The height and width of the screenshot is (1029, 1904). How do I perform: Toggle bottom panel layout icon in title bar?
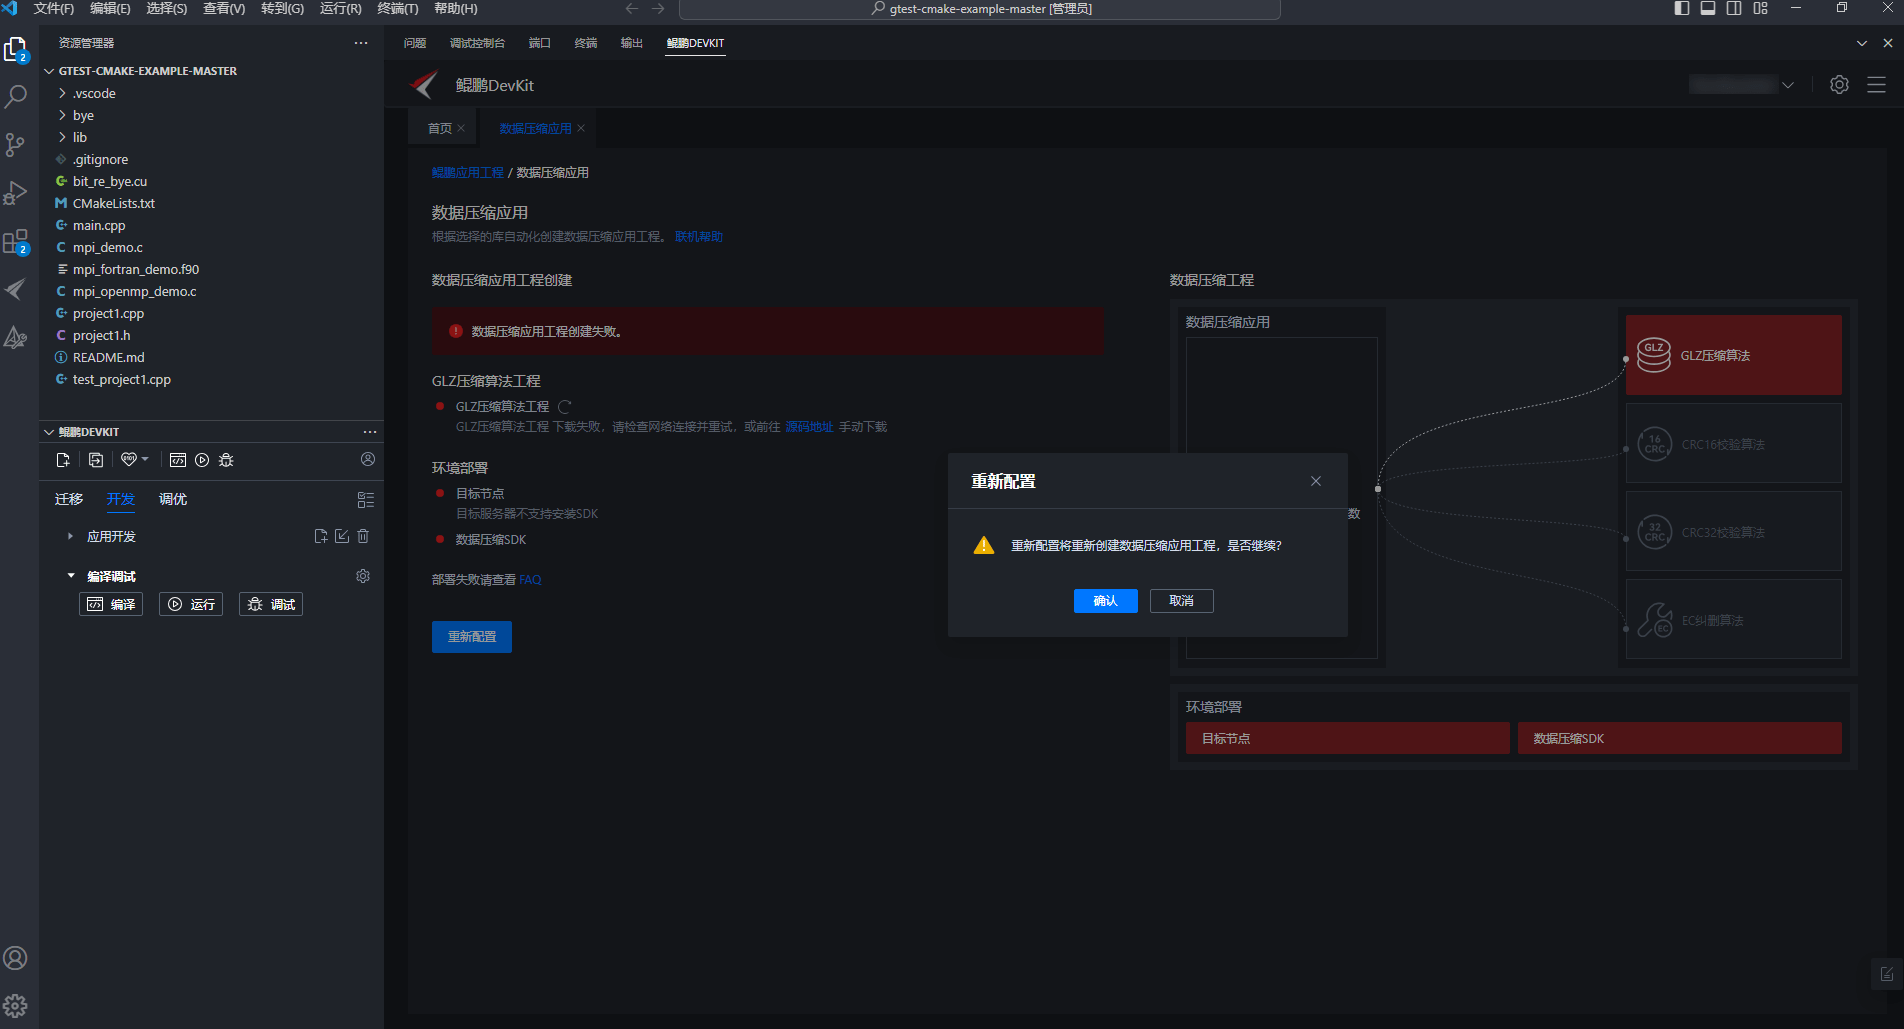[1708, 8]
